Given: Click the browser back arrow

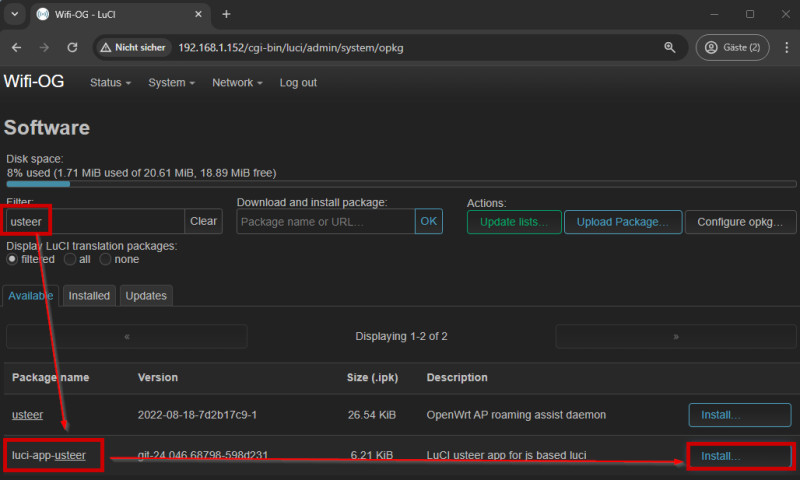Looking at the screenshot, I should click(16, 47).
